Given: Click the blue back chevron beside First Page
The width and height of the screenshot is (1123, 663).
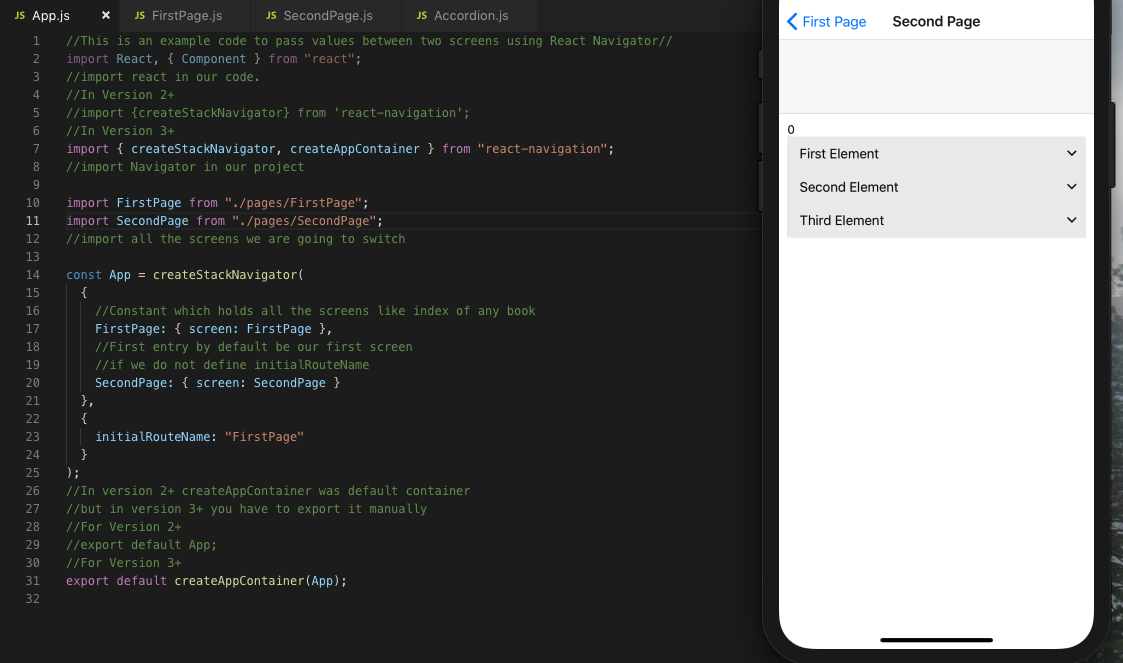Looking at the screenshot, I should coord(791,21).
